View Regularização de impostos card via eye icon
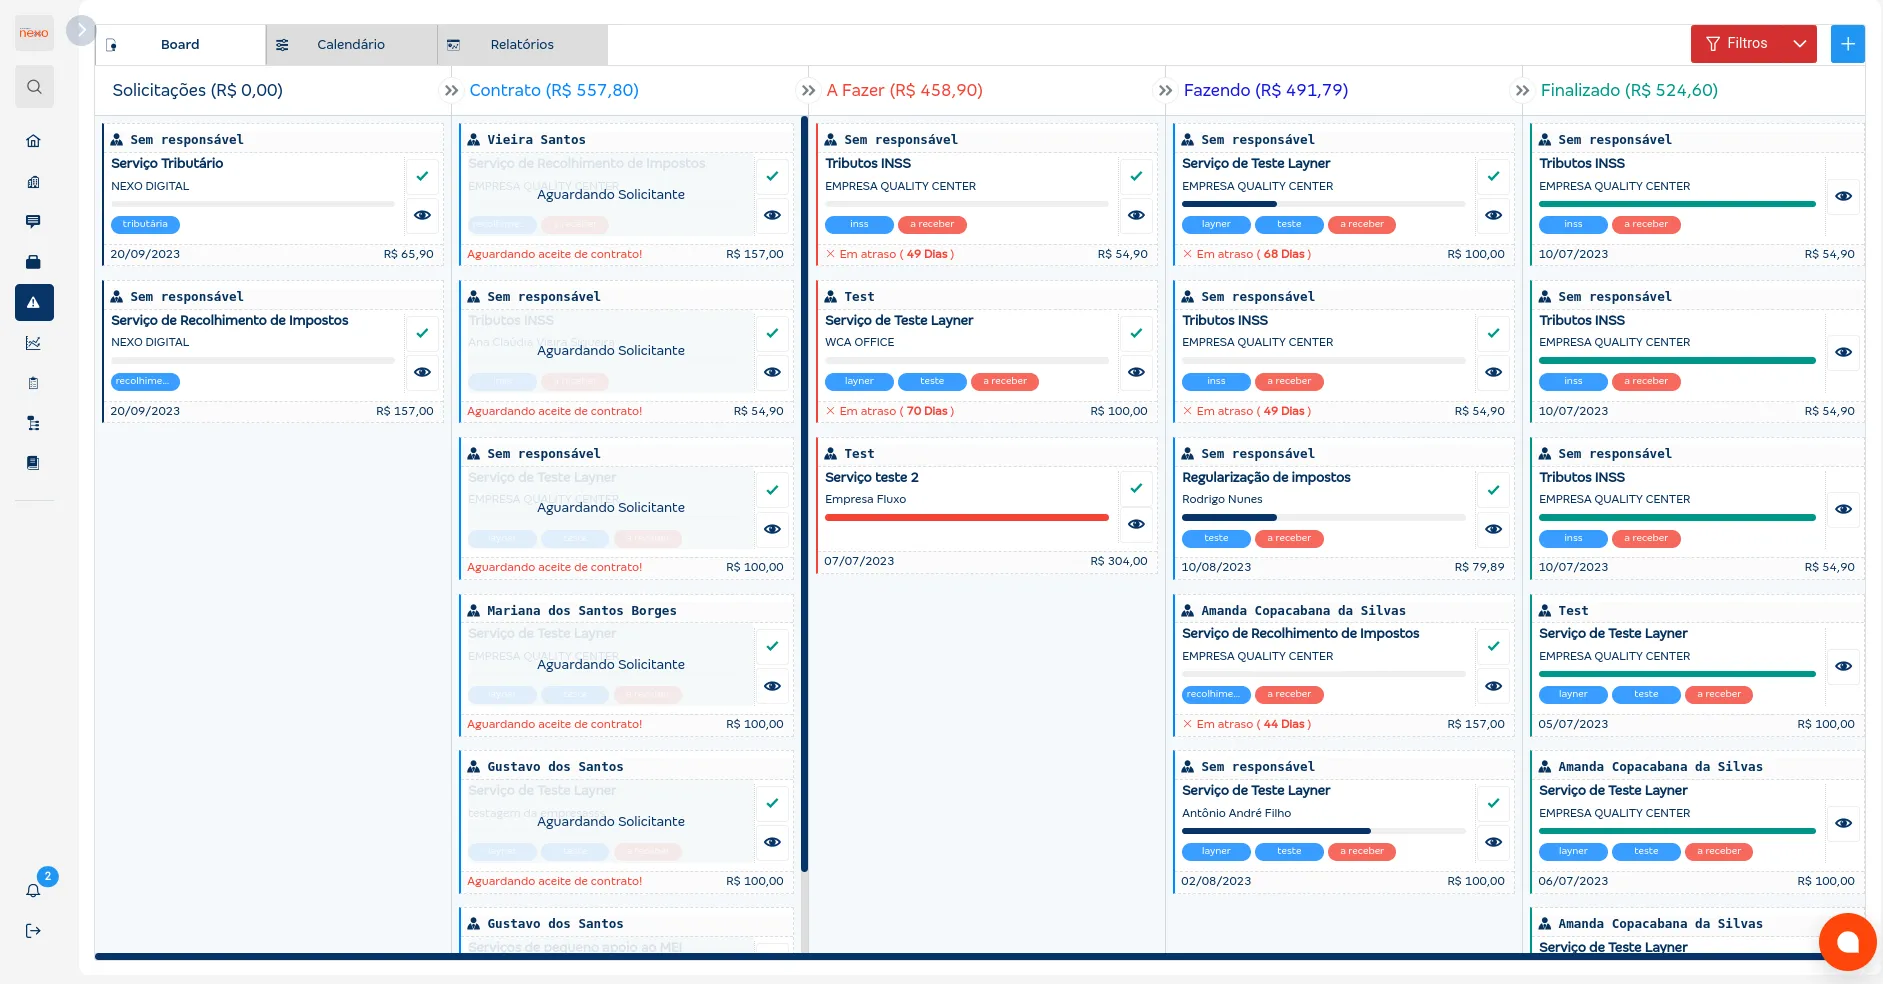 pos(1493,529)
